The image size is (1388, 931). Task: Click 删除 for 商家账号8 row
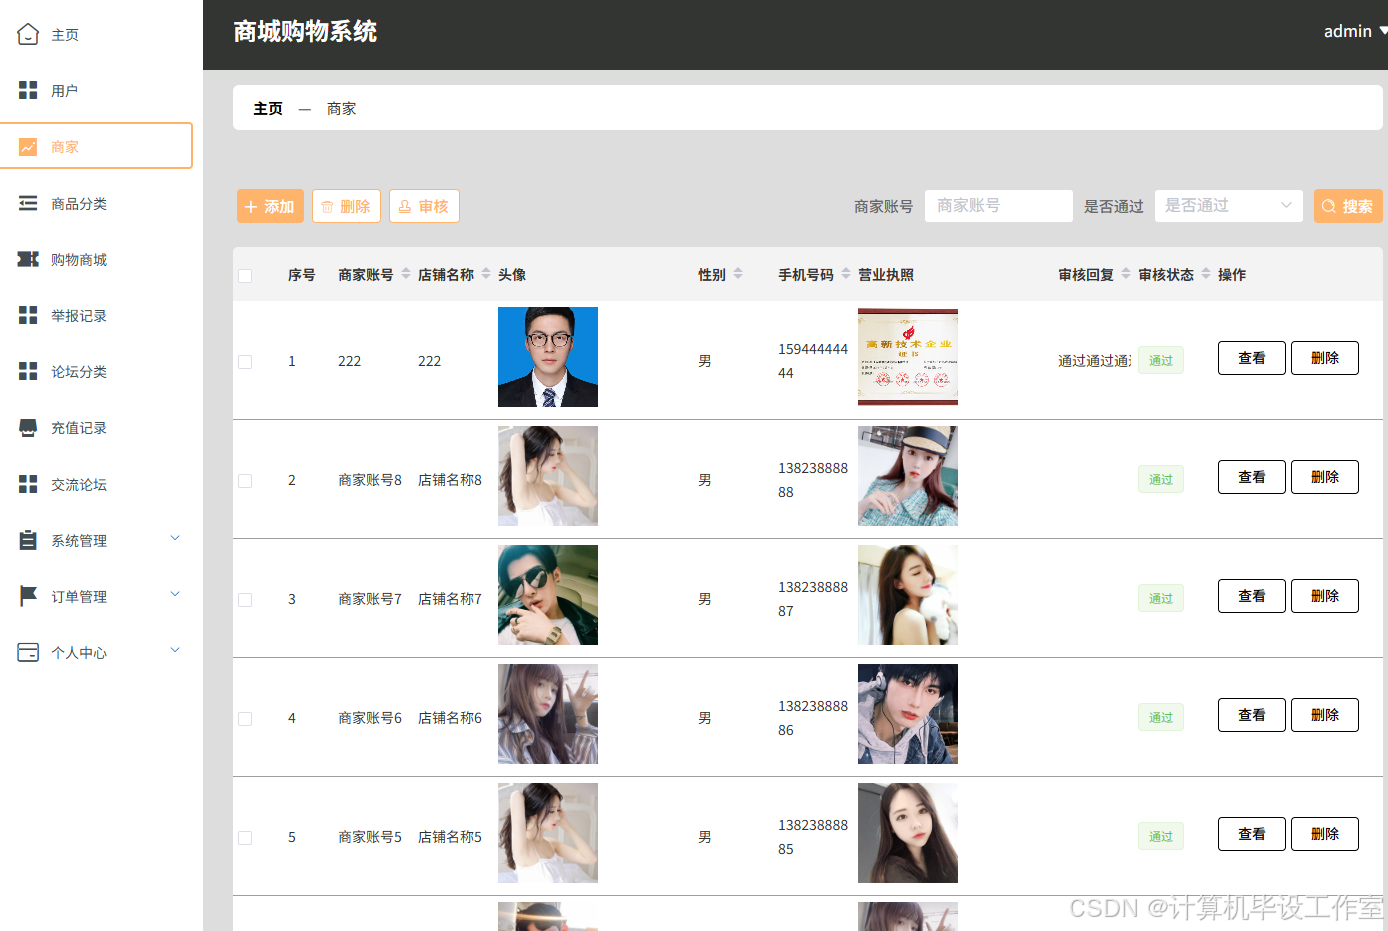[1325, 477]
